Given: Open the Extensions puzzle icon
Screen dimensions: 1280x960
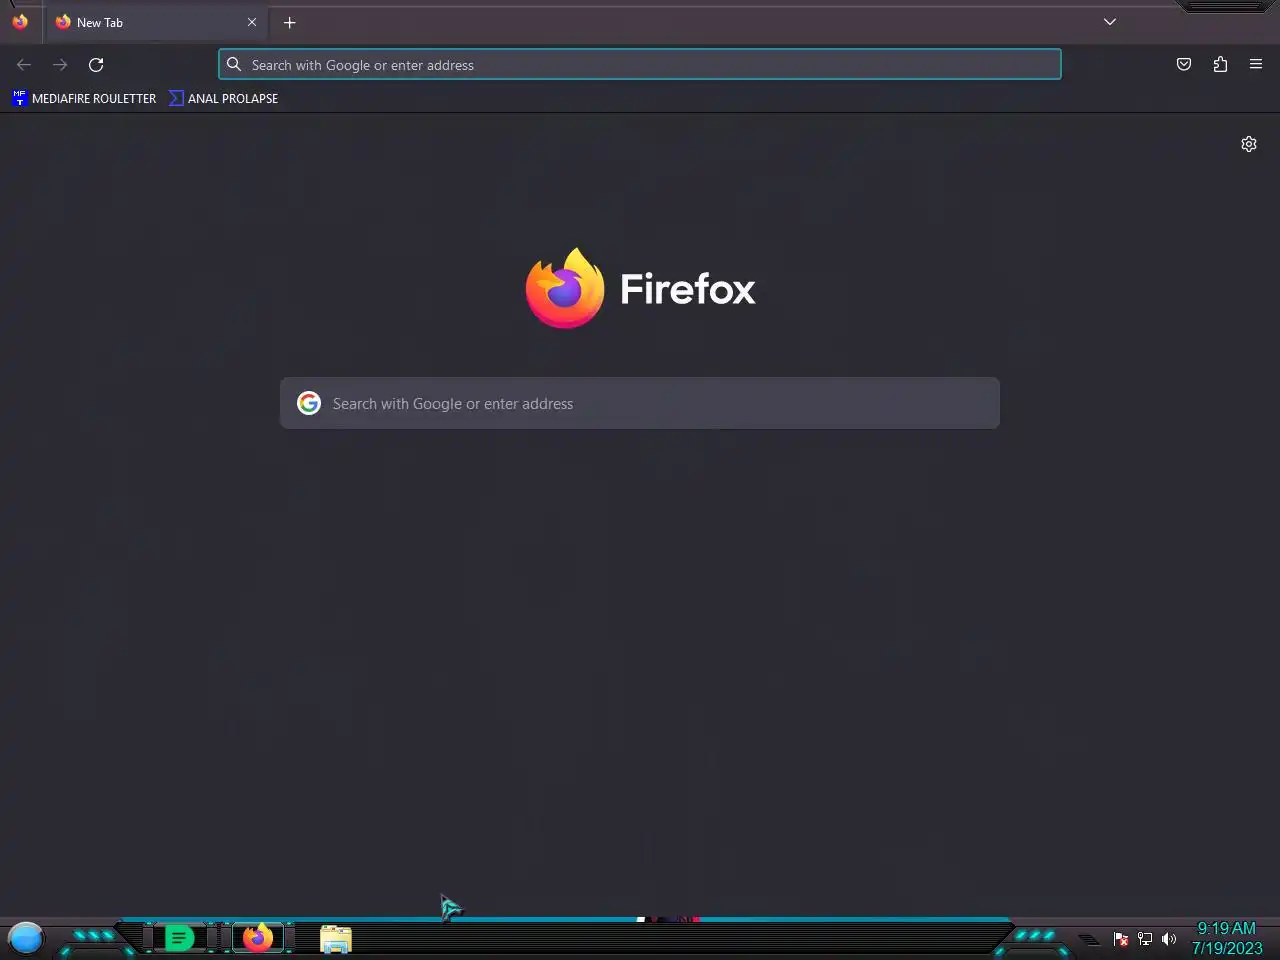Looking at the screenshot, I should tap(1220, 65).
